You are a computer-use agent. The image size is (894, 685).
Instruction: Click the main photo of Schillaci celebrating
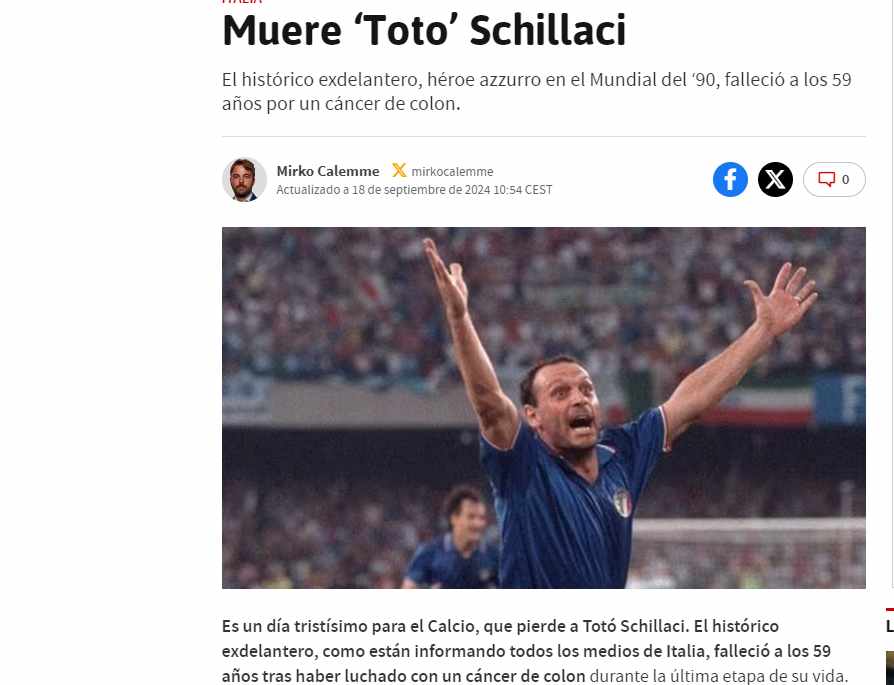543,408
